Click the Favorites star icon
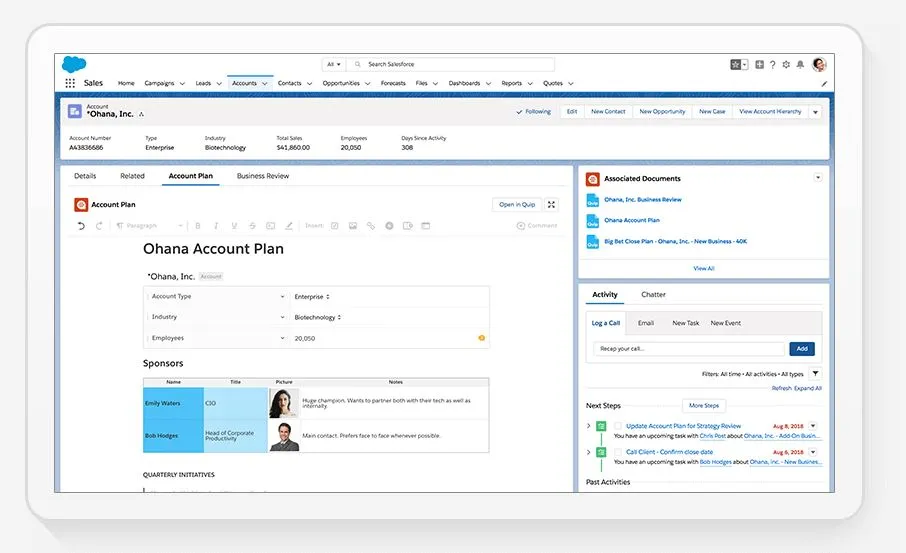This screenshot has width=906, height=553. (x=736, y=65)
